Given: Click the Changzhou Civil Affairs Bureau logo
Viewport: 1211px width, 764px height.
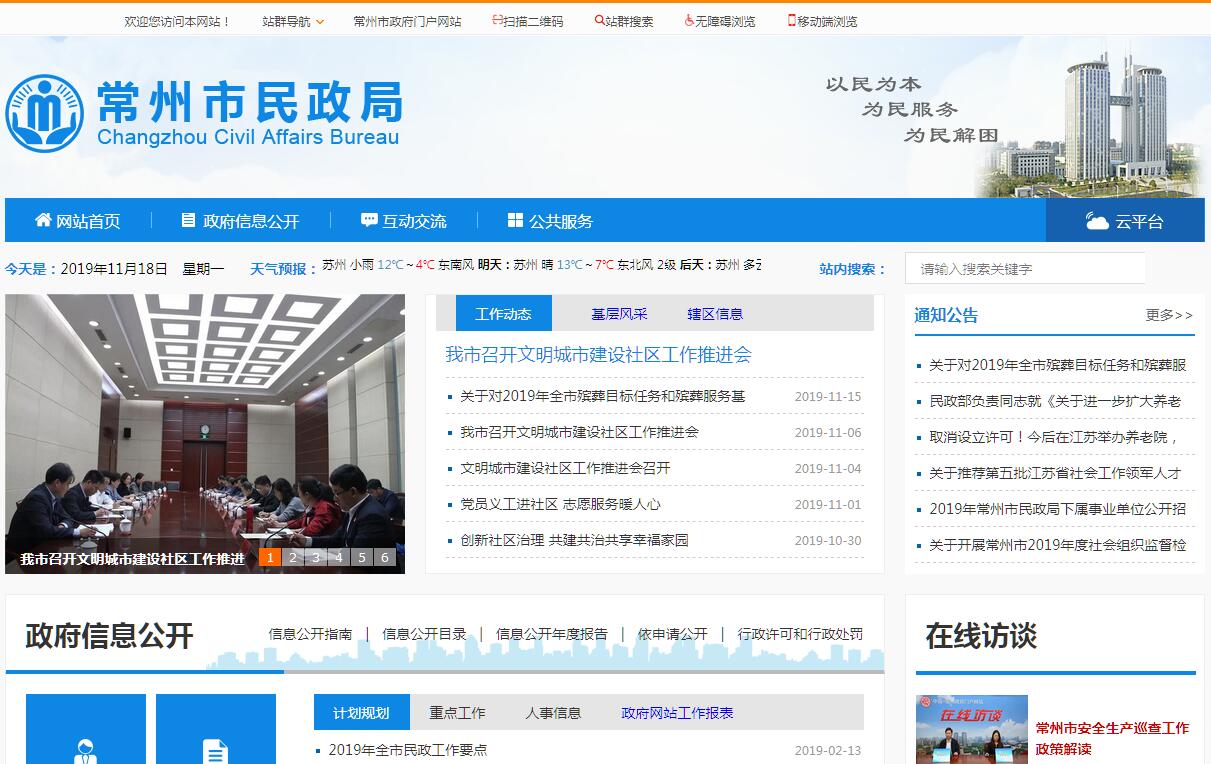Looking at the screenshot, I should 45,113.
